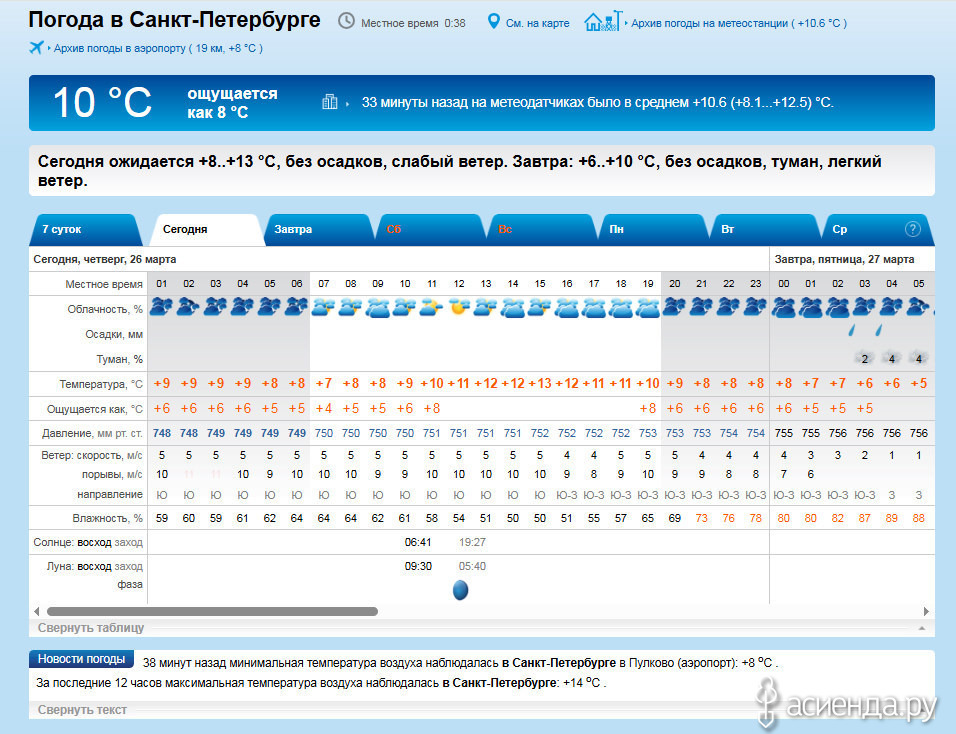Switch to the 7 суток tab
This screenshot has width=956, height=734.
coord(62,229)
